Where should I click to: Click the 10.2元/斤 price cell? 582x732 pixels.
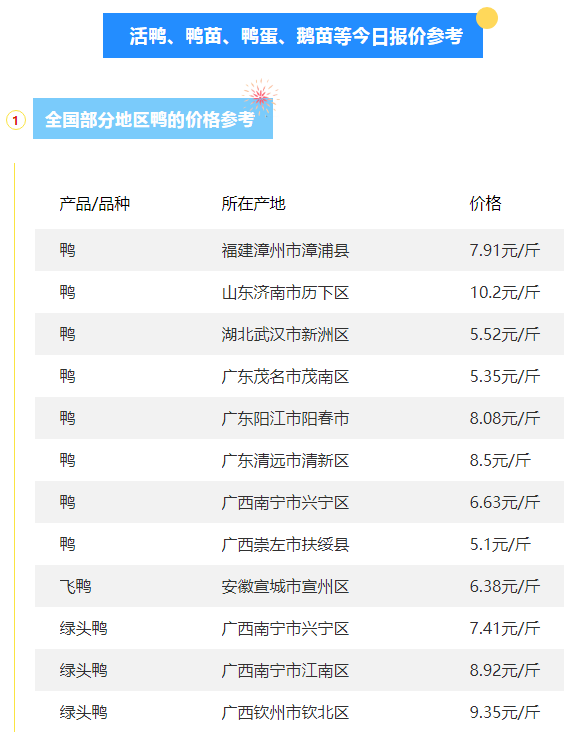505,293
